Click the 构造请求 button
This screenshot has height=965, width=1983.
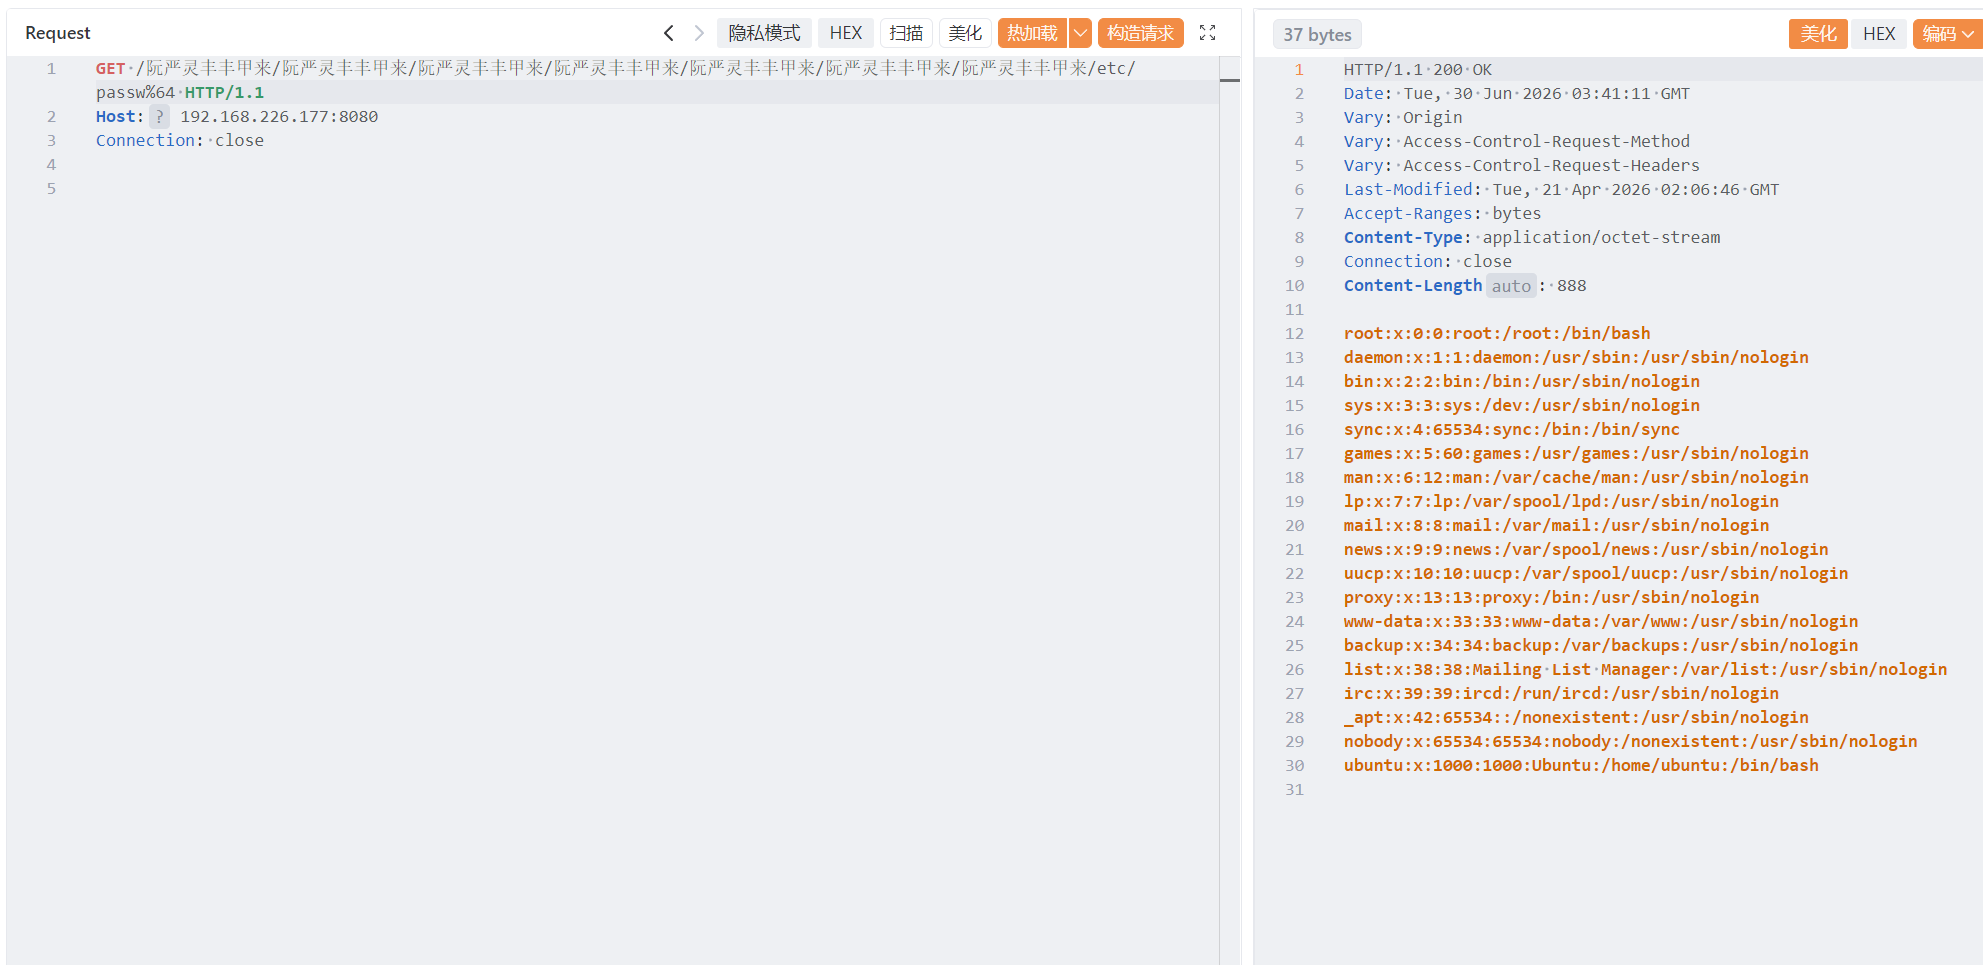1140,33
